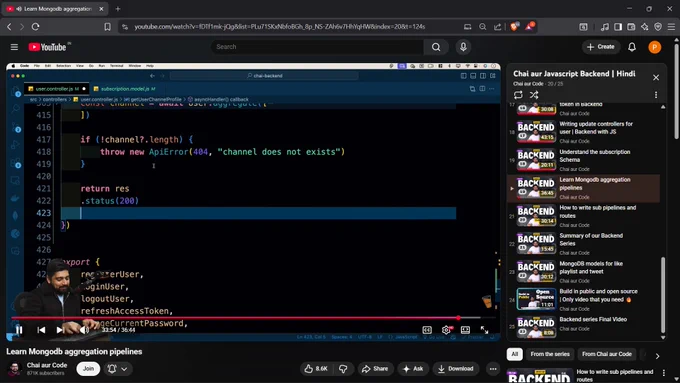
Task: Open the browser main hamburger menu
Action: 671,26
